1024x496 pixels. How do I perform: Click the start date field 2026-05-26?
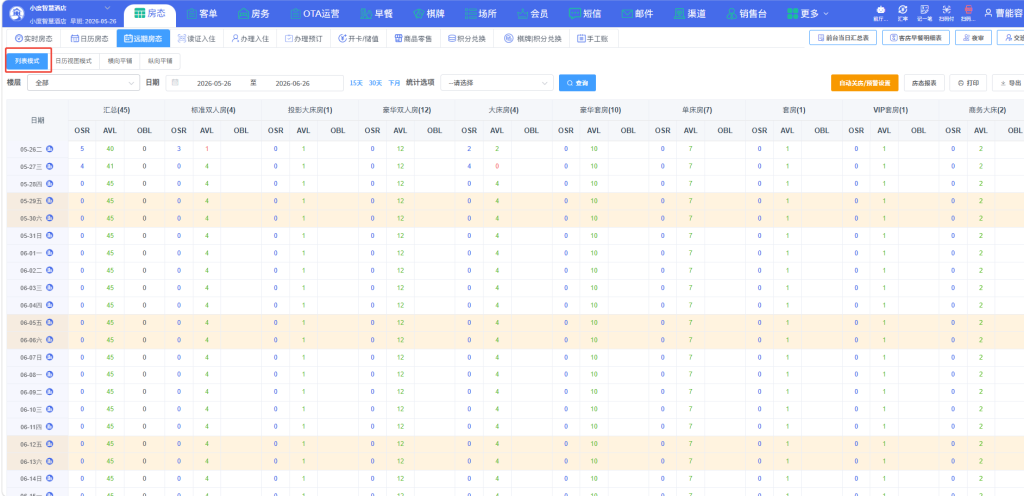coord(214,84)
